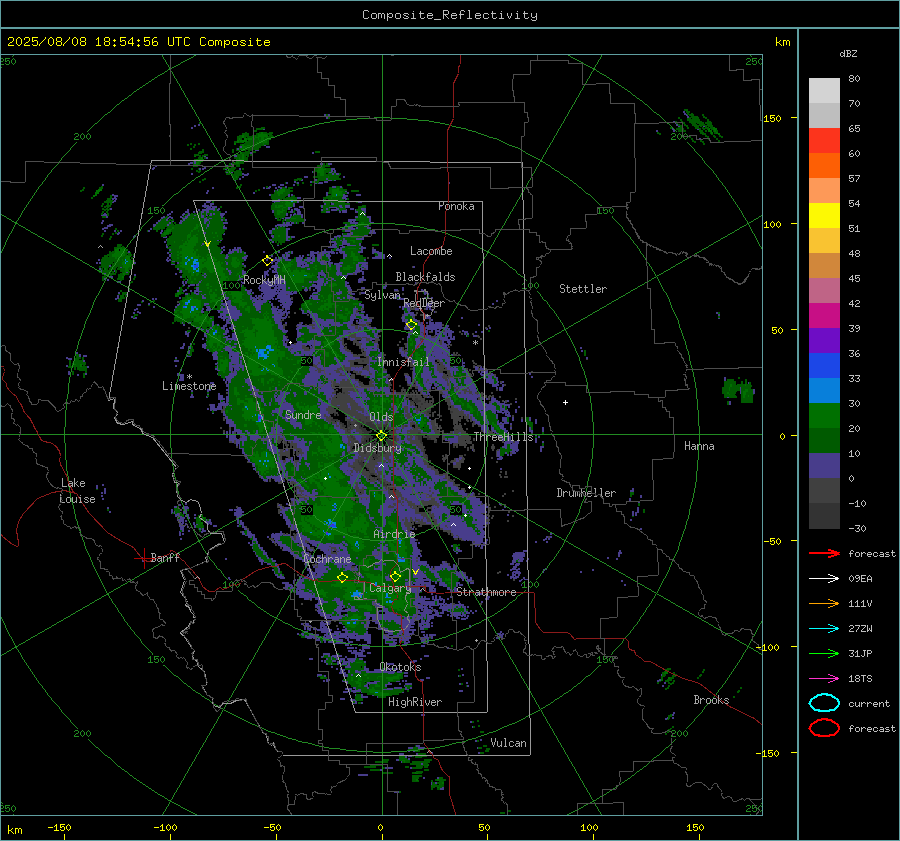Click the orange 111V arrow icon
Viewport: 900px width, 841px height.
click(824, 603)
